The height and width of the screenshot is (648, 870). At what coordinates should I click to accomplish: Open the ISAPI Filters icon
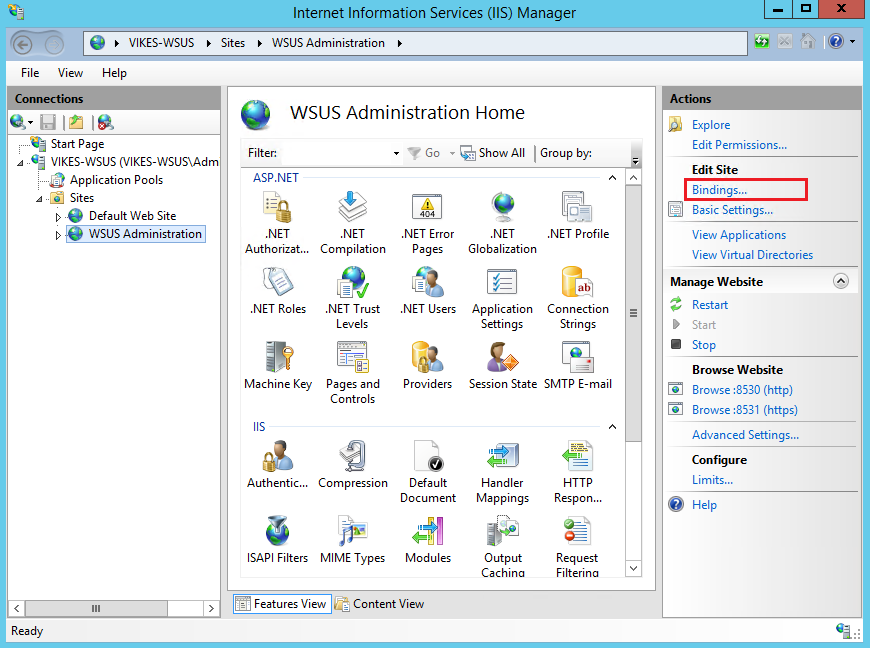277,532
